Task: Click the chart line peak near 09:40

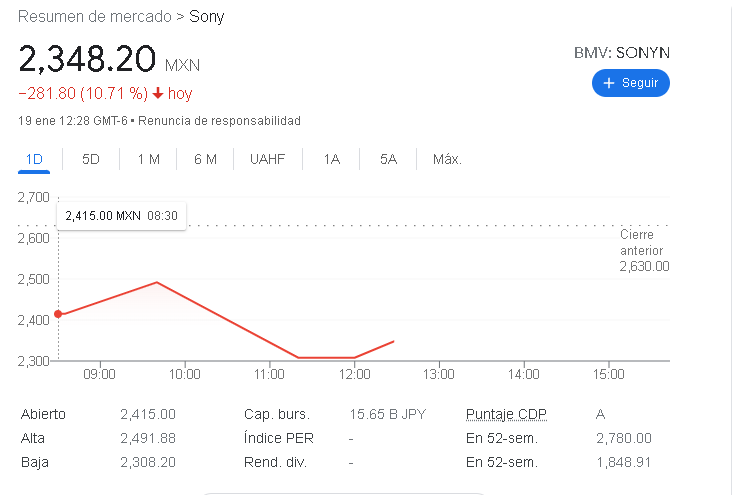Action: 156,282
